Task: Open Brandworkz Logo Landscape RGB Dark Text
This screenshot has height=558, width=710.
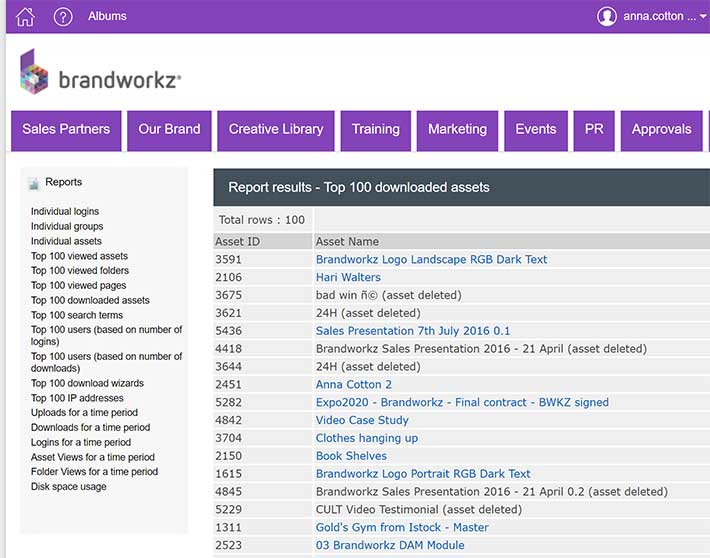Action: (x=432, y=260)
